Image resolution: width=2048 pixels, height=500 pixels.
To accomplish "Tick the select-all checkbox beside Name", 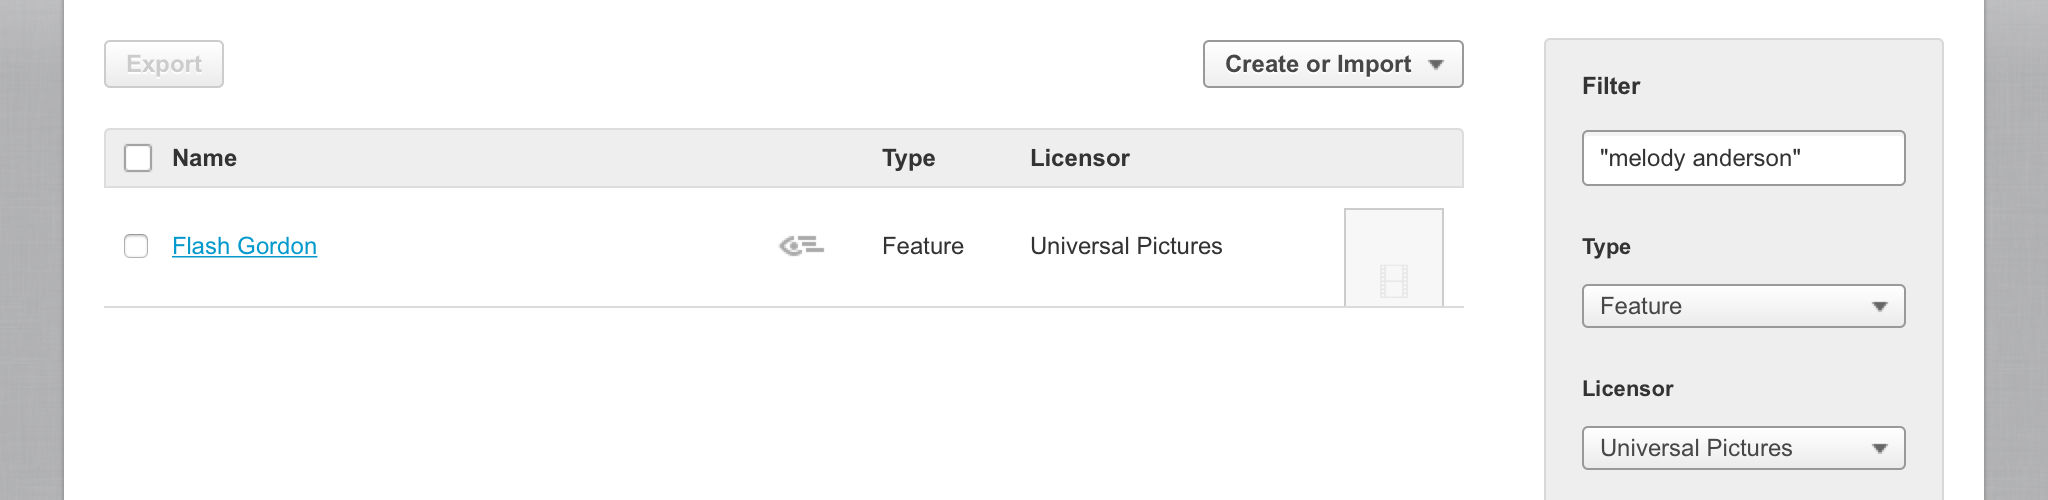I will 138,158.
